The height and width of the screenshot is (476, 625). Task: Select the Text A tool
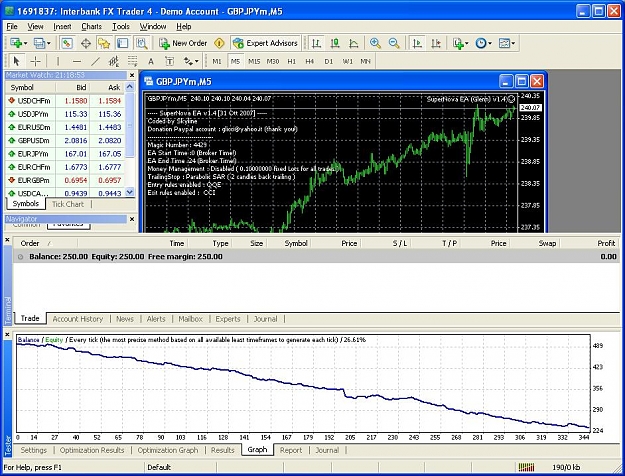point(151,61)
